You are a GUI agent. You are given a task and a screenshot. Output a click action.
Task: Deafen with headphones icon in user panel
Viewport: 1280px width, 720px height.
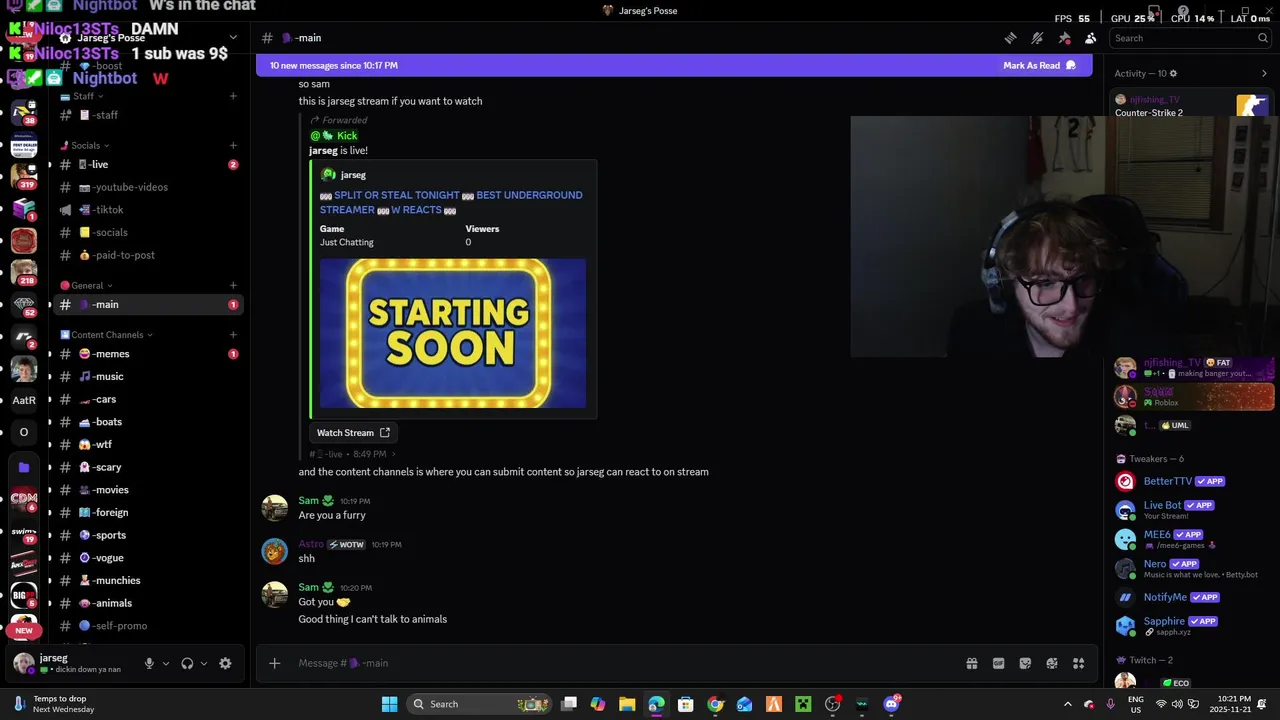(x=187, y=663)
